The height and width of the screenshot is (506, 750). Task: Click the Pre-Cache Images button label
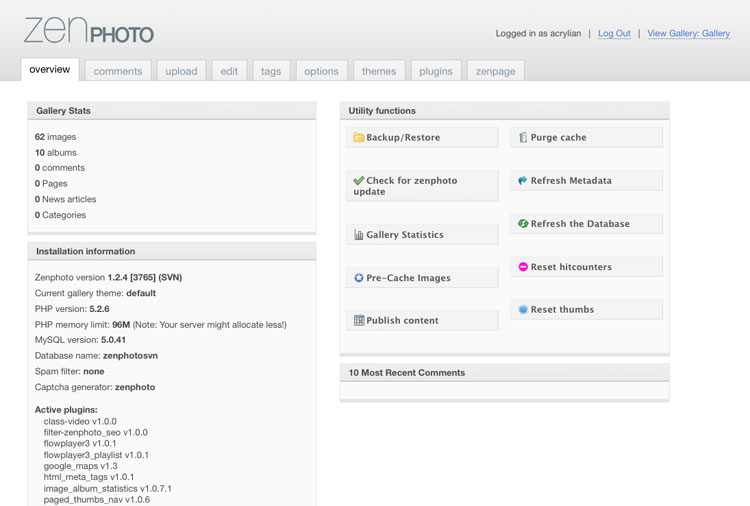408,278
